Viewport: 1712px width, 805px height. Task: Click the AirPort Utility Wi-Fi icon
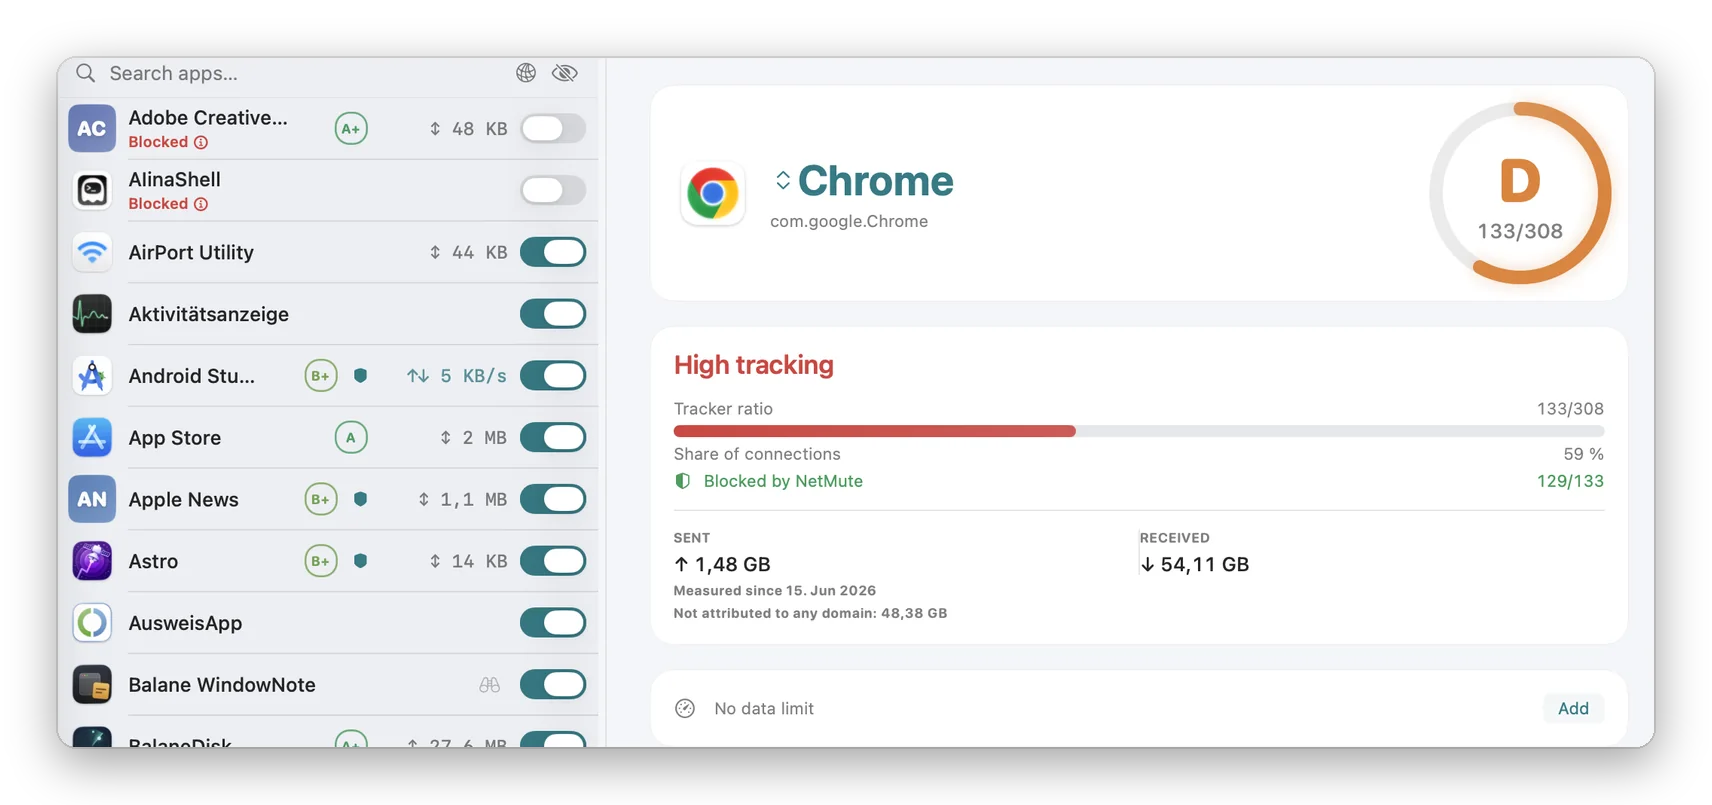pyautogui.click(x=92, y=252)
